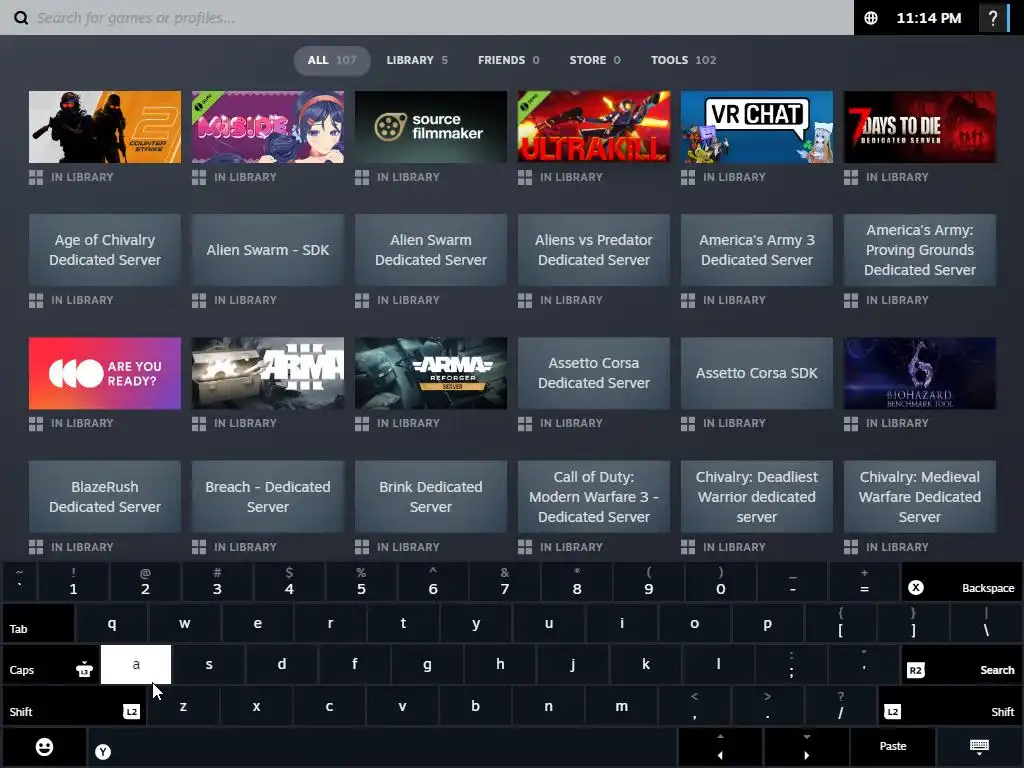
Task: Select Aliens vs Predator Dedicated Server tile
Action: (594, 250)
